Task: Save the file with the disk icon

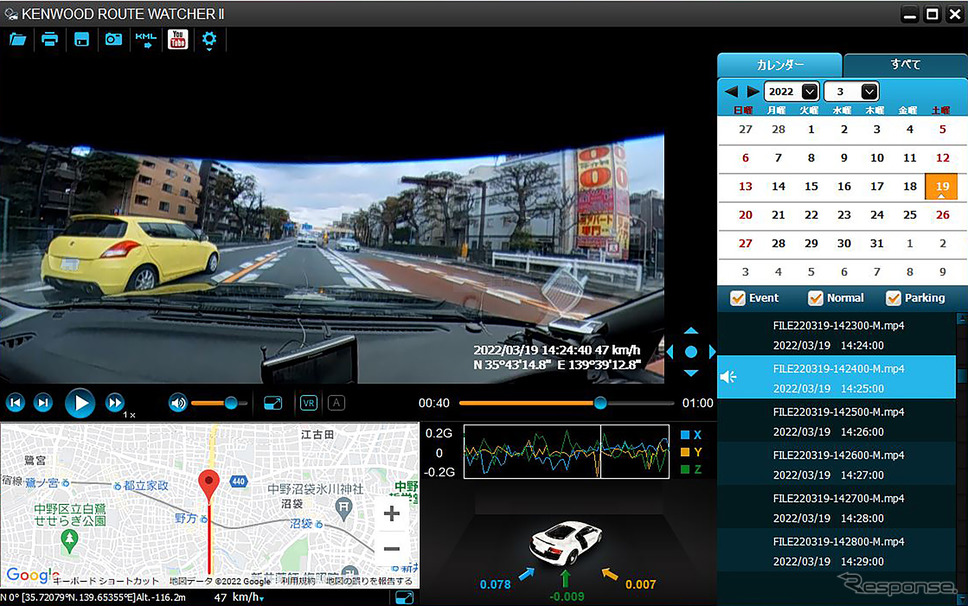Action: (x=81, y=40)
